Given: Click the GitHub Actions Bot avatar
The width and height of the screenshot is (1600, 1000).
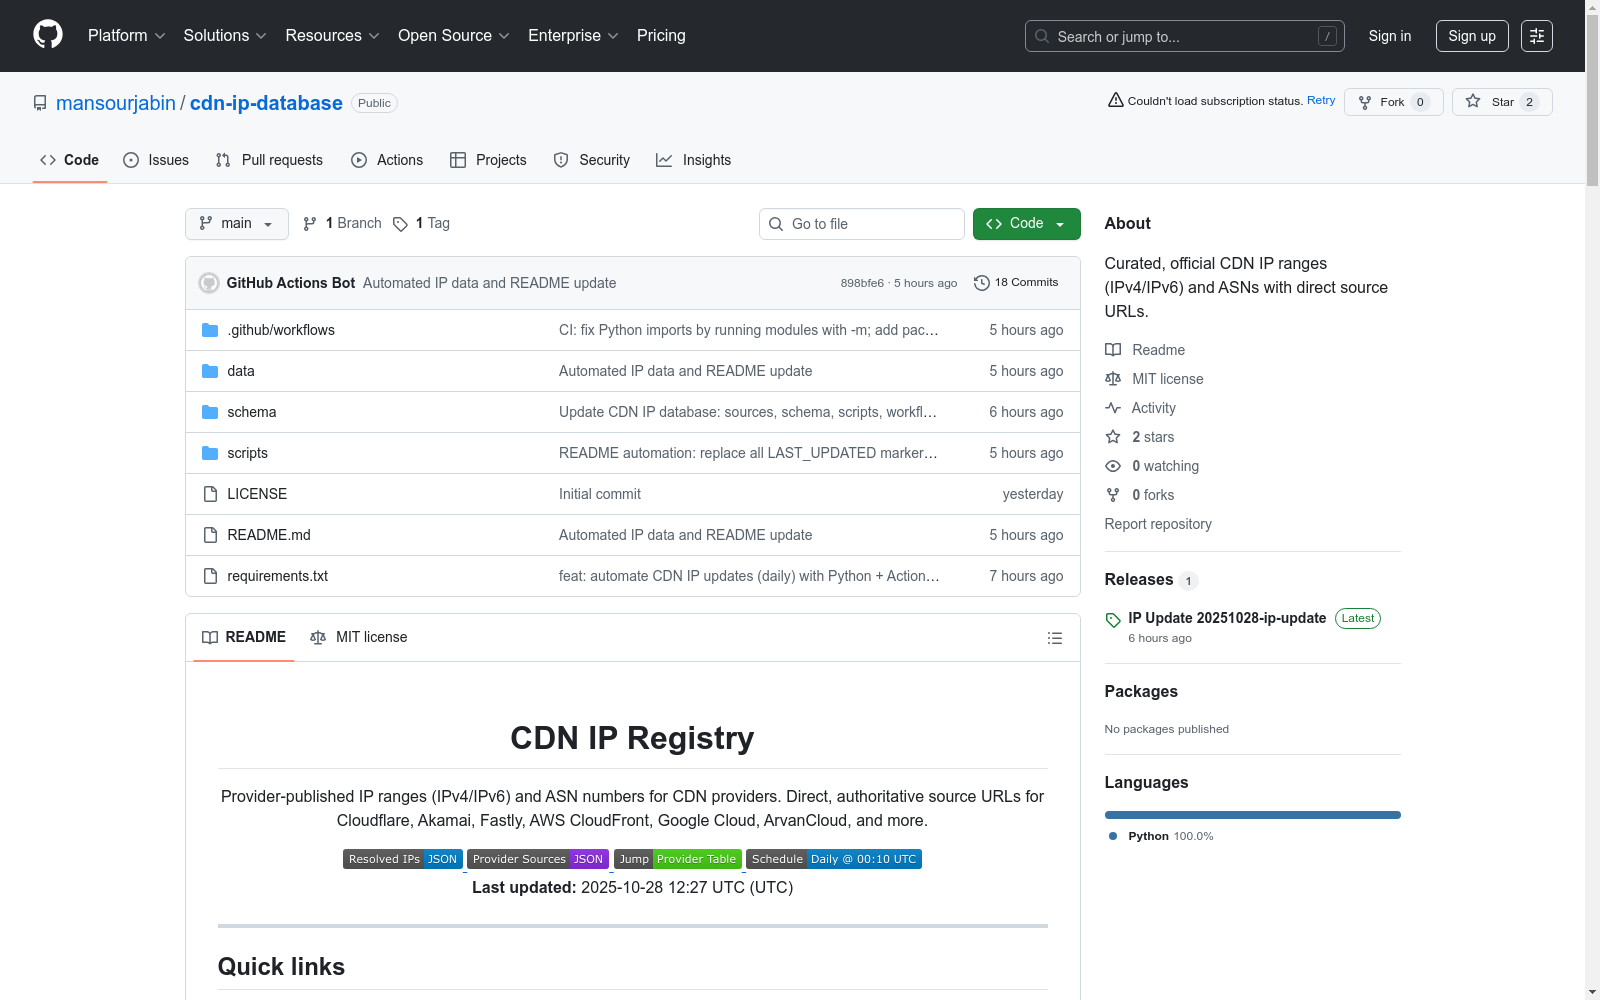Looking at the screenshot, I should point(209,283).
